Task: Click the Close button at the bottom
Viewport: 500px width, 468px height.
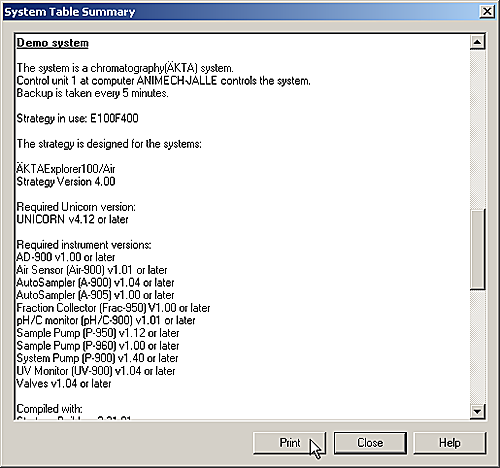Action: tap(370, 443)
